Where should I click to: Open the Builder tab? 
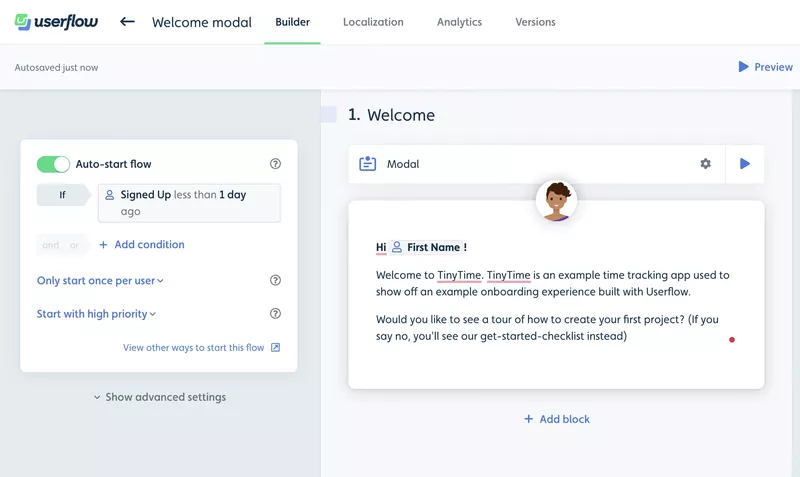[292, 22]
